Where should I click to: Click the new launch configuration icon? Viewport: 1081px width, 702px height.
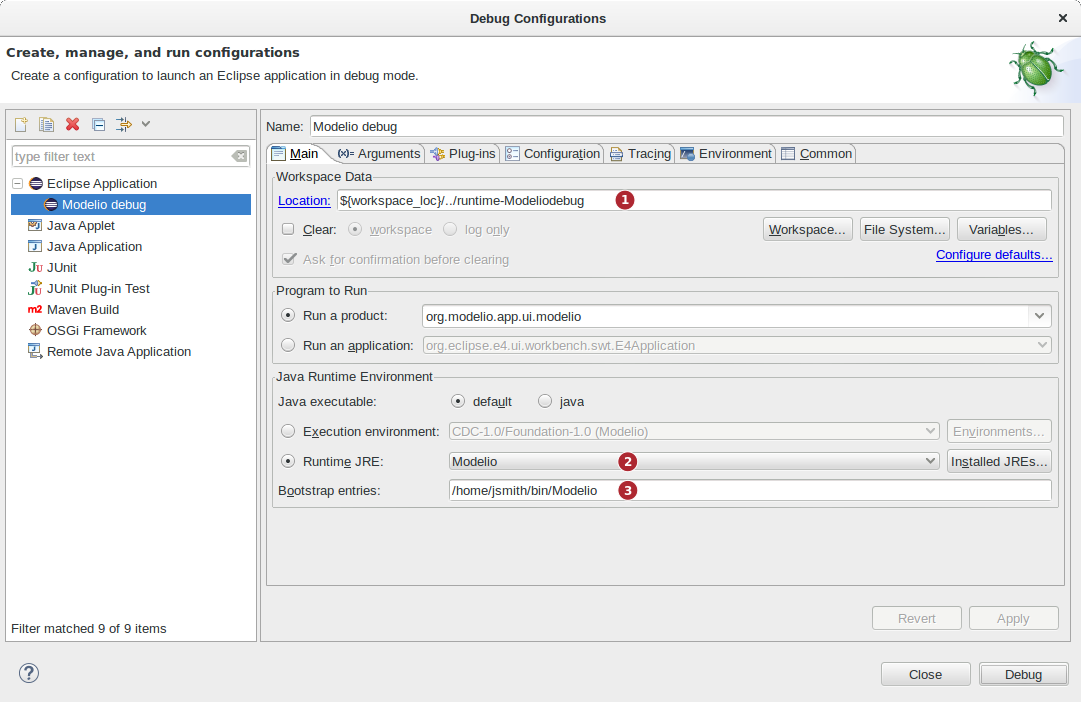pyautogui.click(x=20, y=124)
